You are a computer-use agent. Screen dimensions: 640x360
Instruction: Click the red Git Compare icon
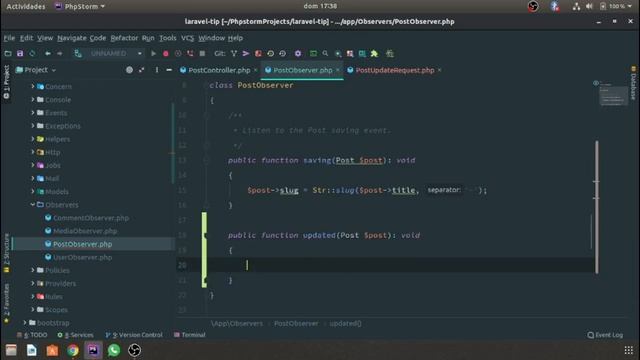258,53
